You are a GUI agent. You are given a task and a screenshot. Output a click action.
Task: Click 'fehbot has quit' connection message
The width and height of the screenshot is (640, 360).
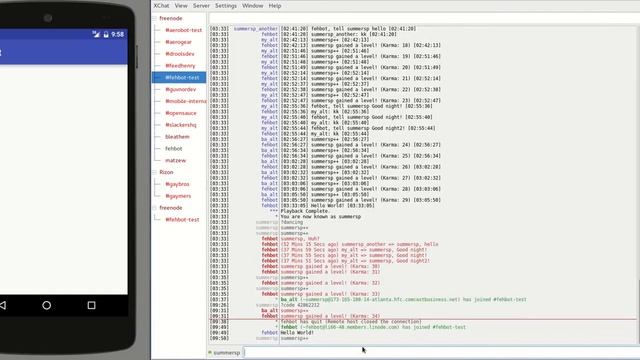coord(351,322)
